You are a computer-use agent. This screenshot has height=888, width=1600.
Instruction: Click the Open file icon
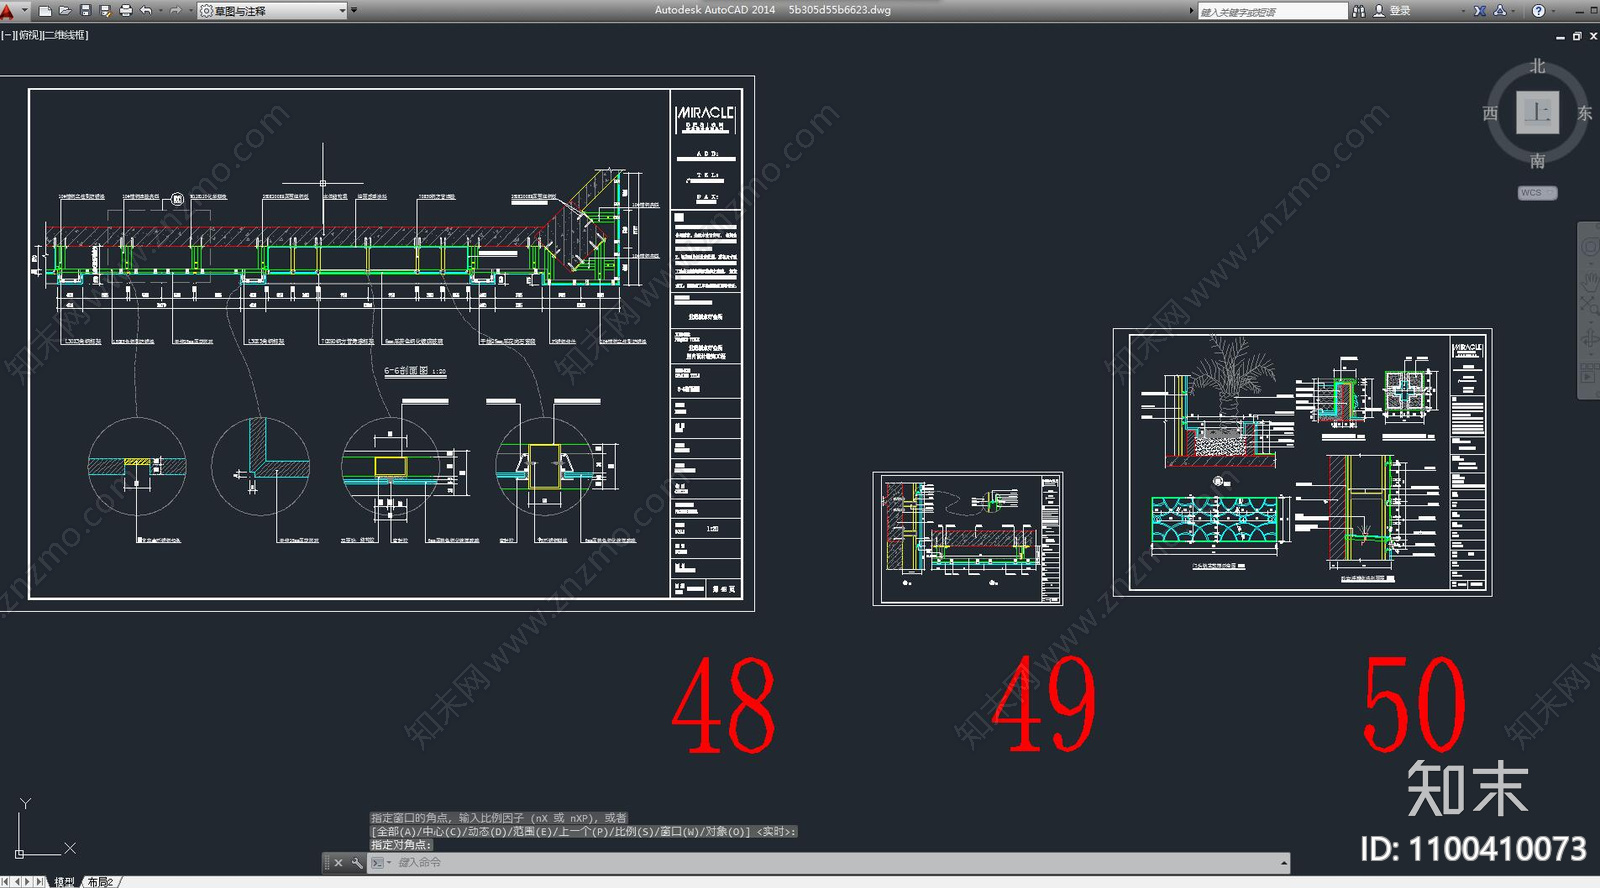[65, 11]
